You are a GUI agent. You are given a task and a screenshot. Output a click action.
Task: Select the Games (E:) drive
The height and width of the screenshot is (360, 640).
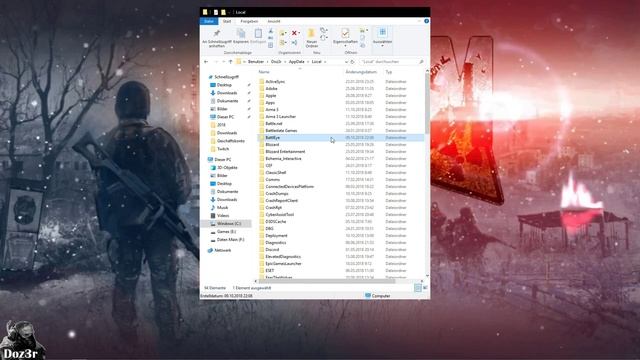click(x=226, y=231)
